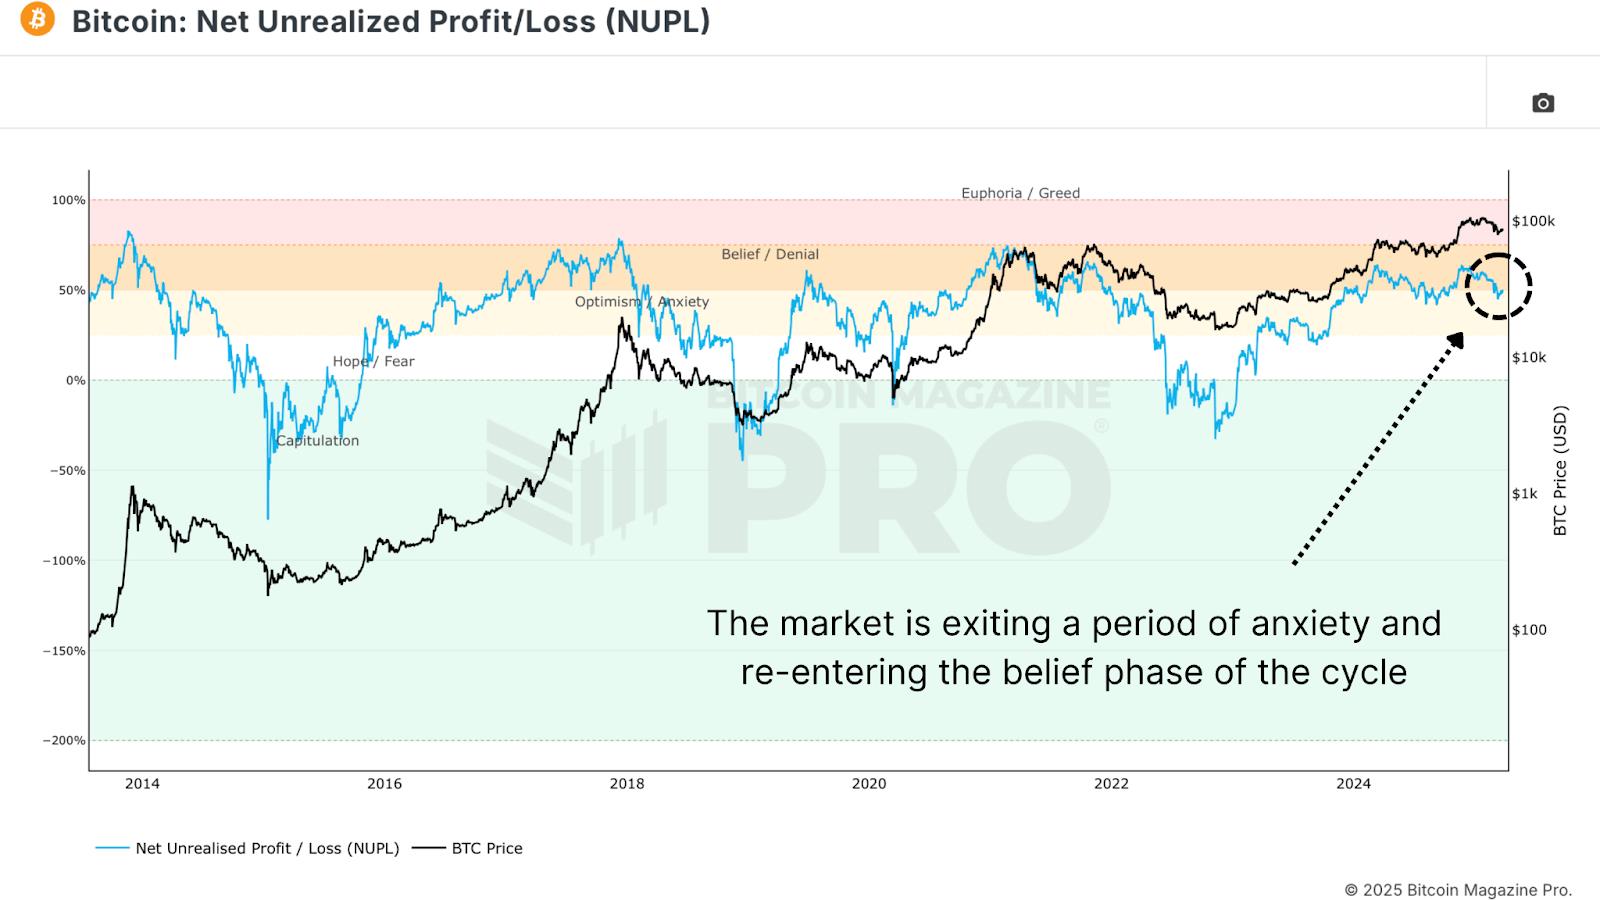Click the Hope / Fear zone label
This screenshot has height=900, width=1600.
373,361
